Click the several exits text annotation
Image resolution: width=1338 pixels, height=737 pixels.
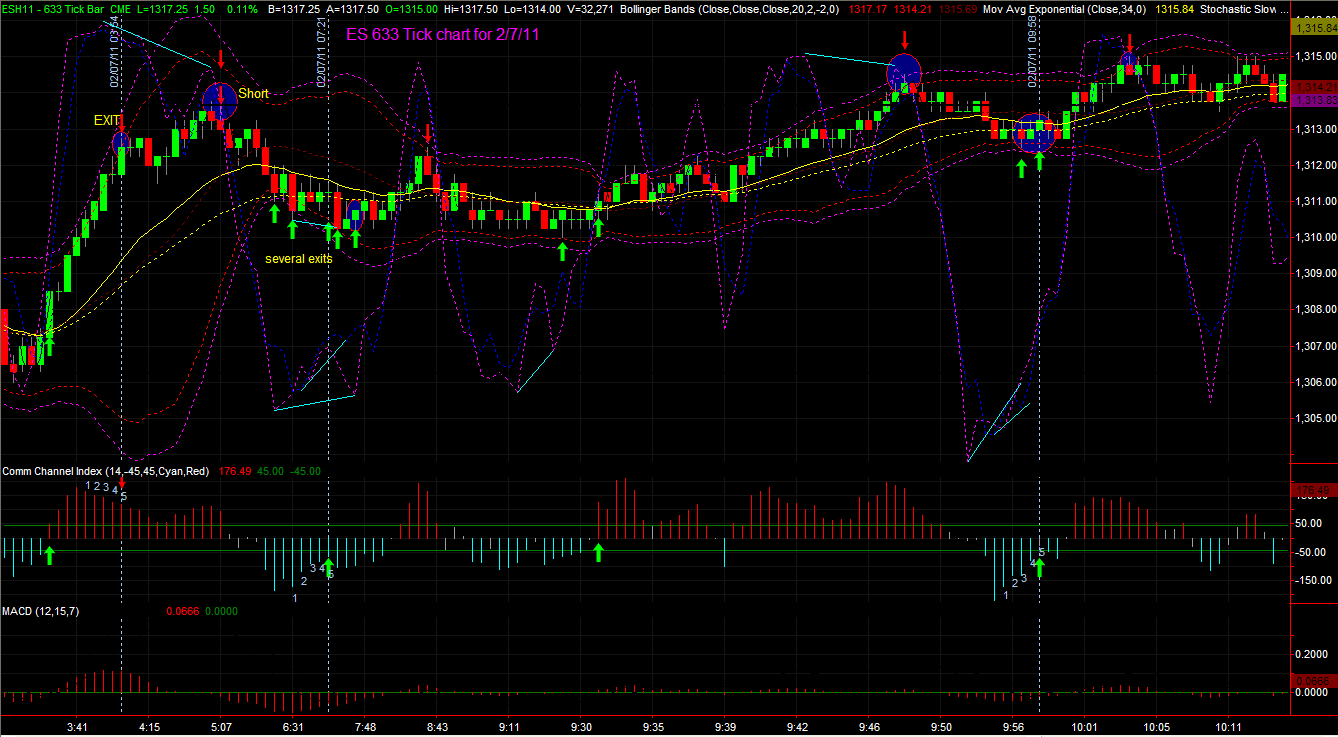(299, 258)
